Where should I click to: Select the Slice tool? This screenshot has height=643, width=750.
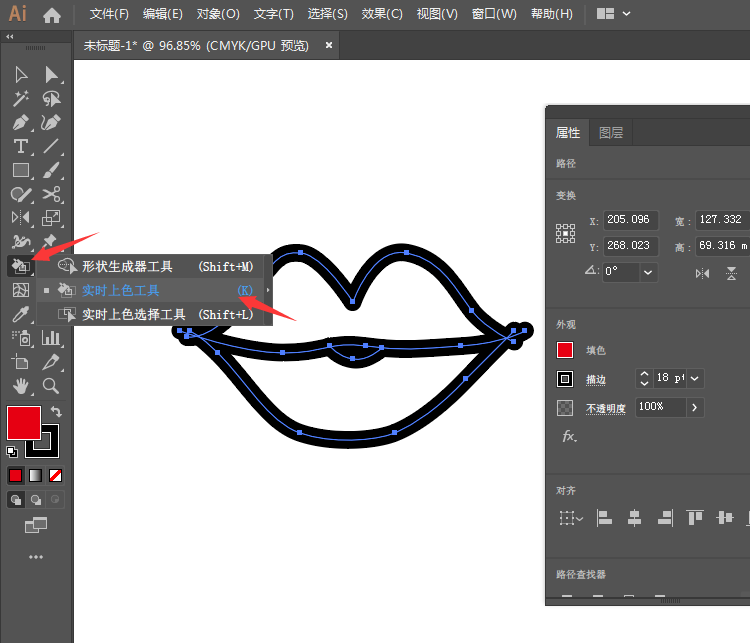51,362
